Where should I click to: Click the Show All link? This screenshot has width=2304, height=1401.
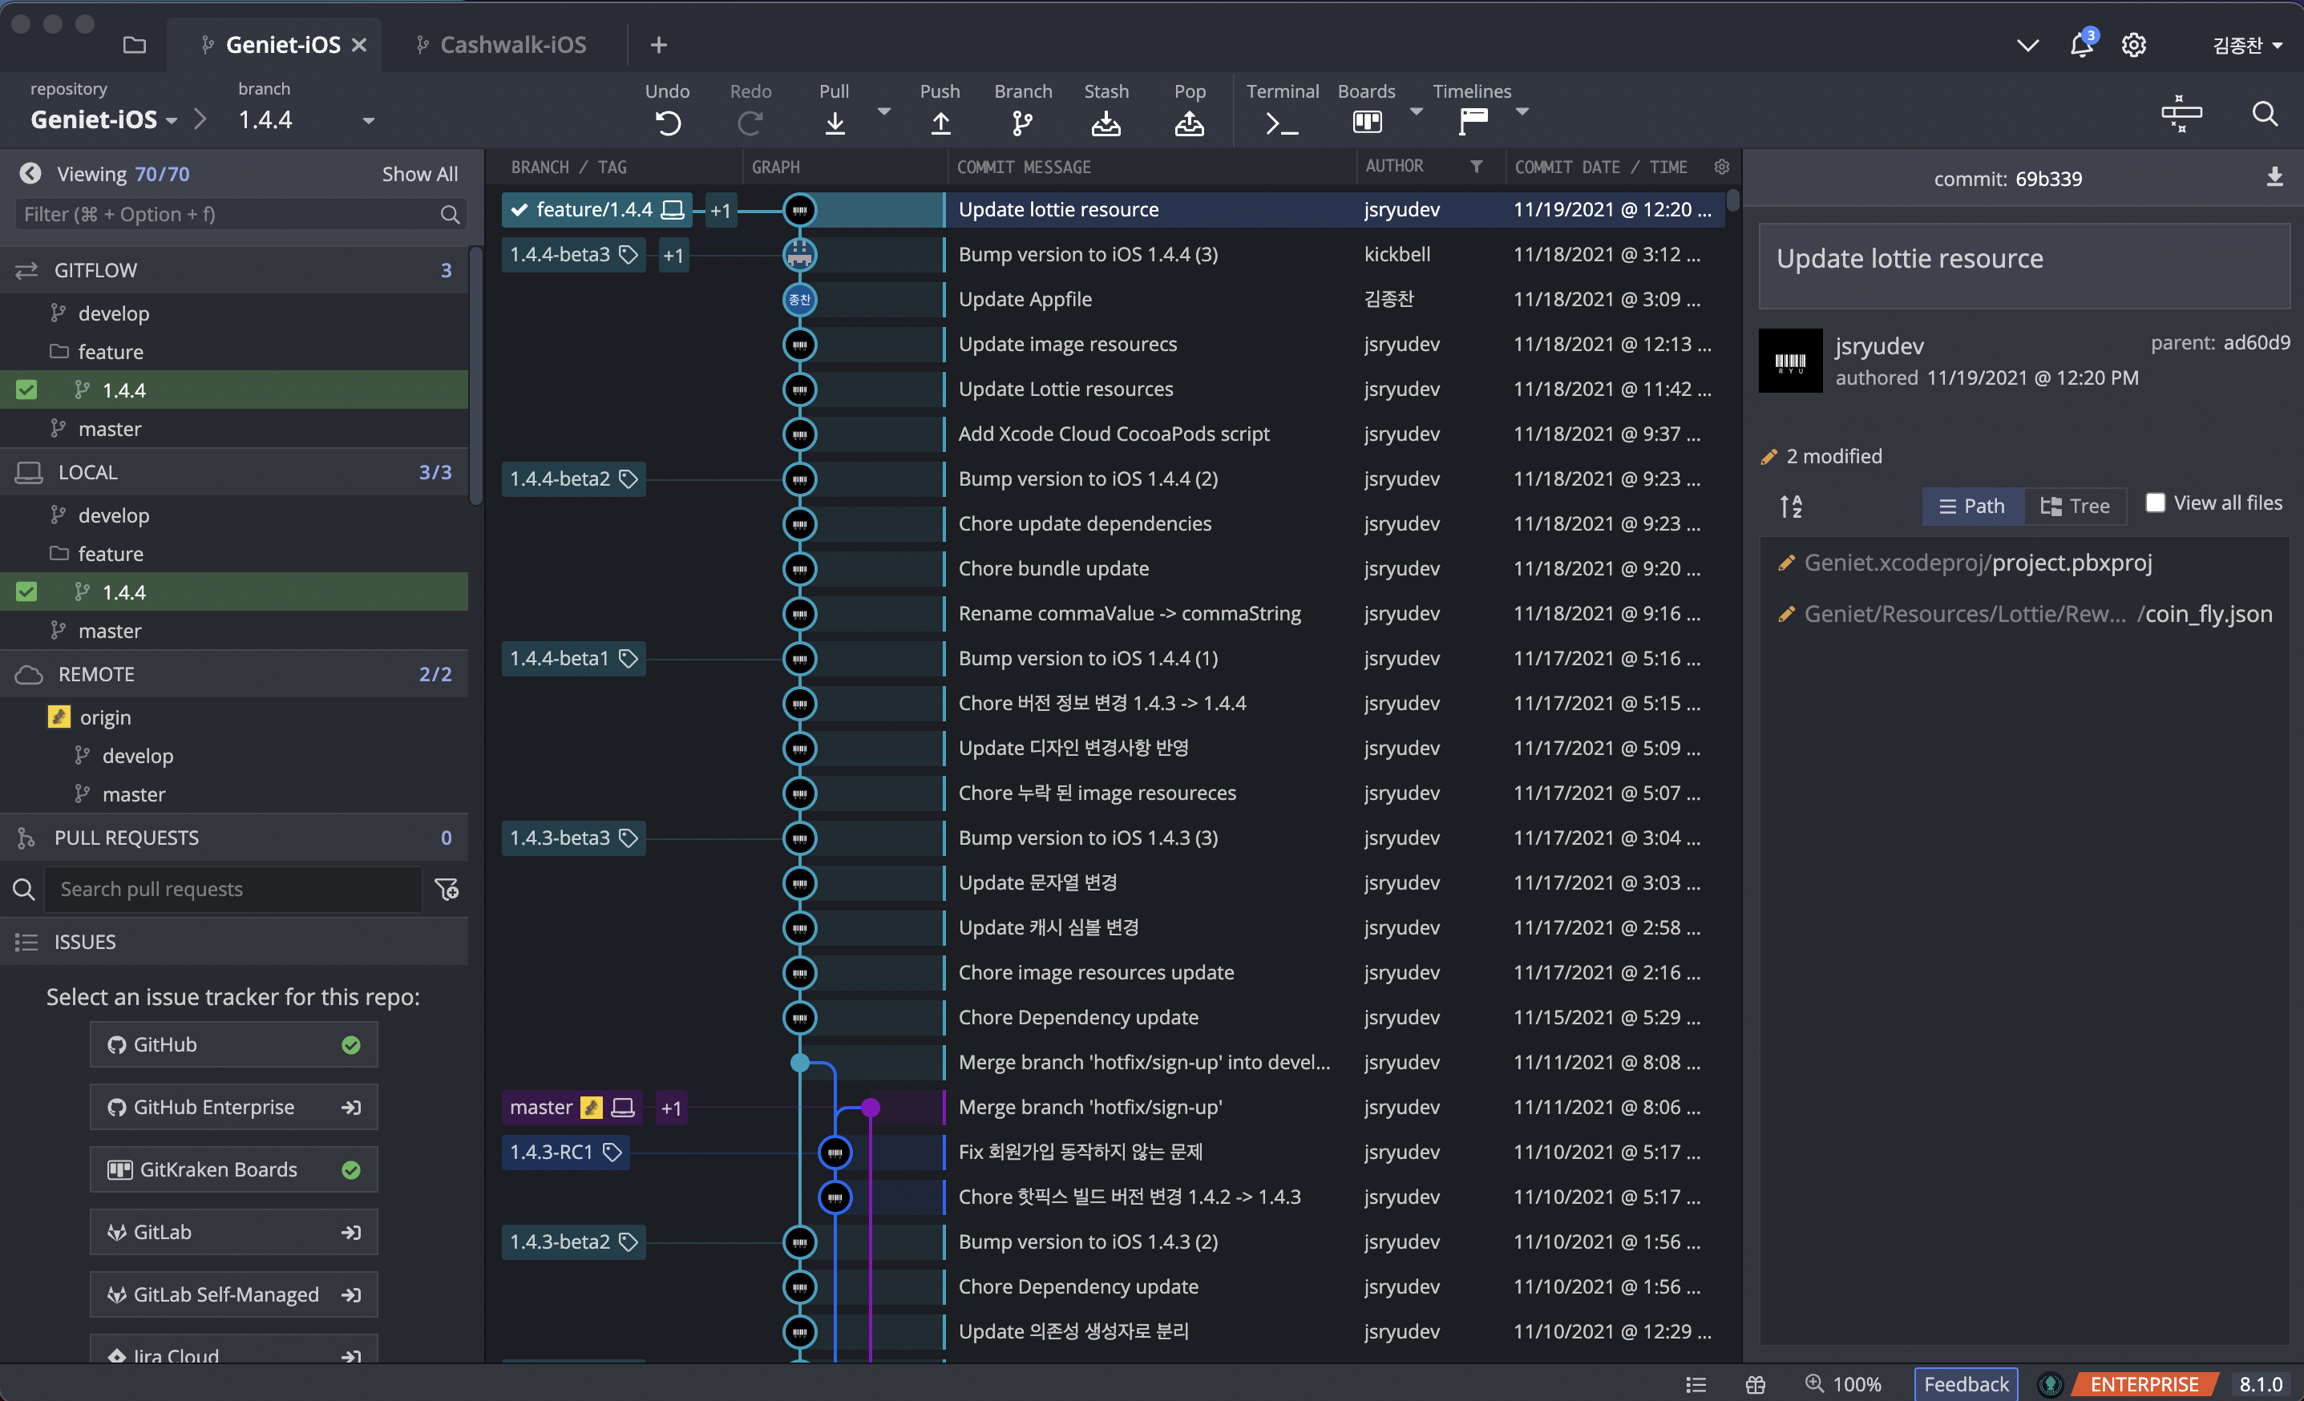(419, 174)
